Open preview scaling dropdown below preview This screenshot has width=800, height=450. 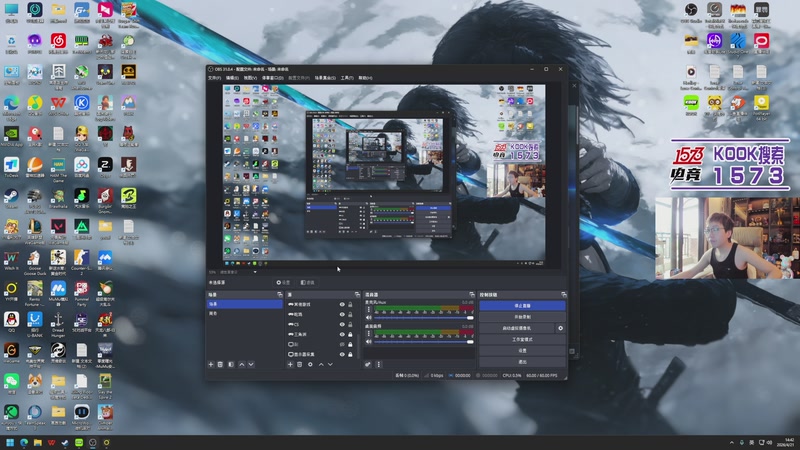255,272
